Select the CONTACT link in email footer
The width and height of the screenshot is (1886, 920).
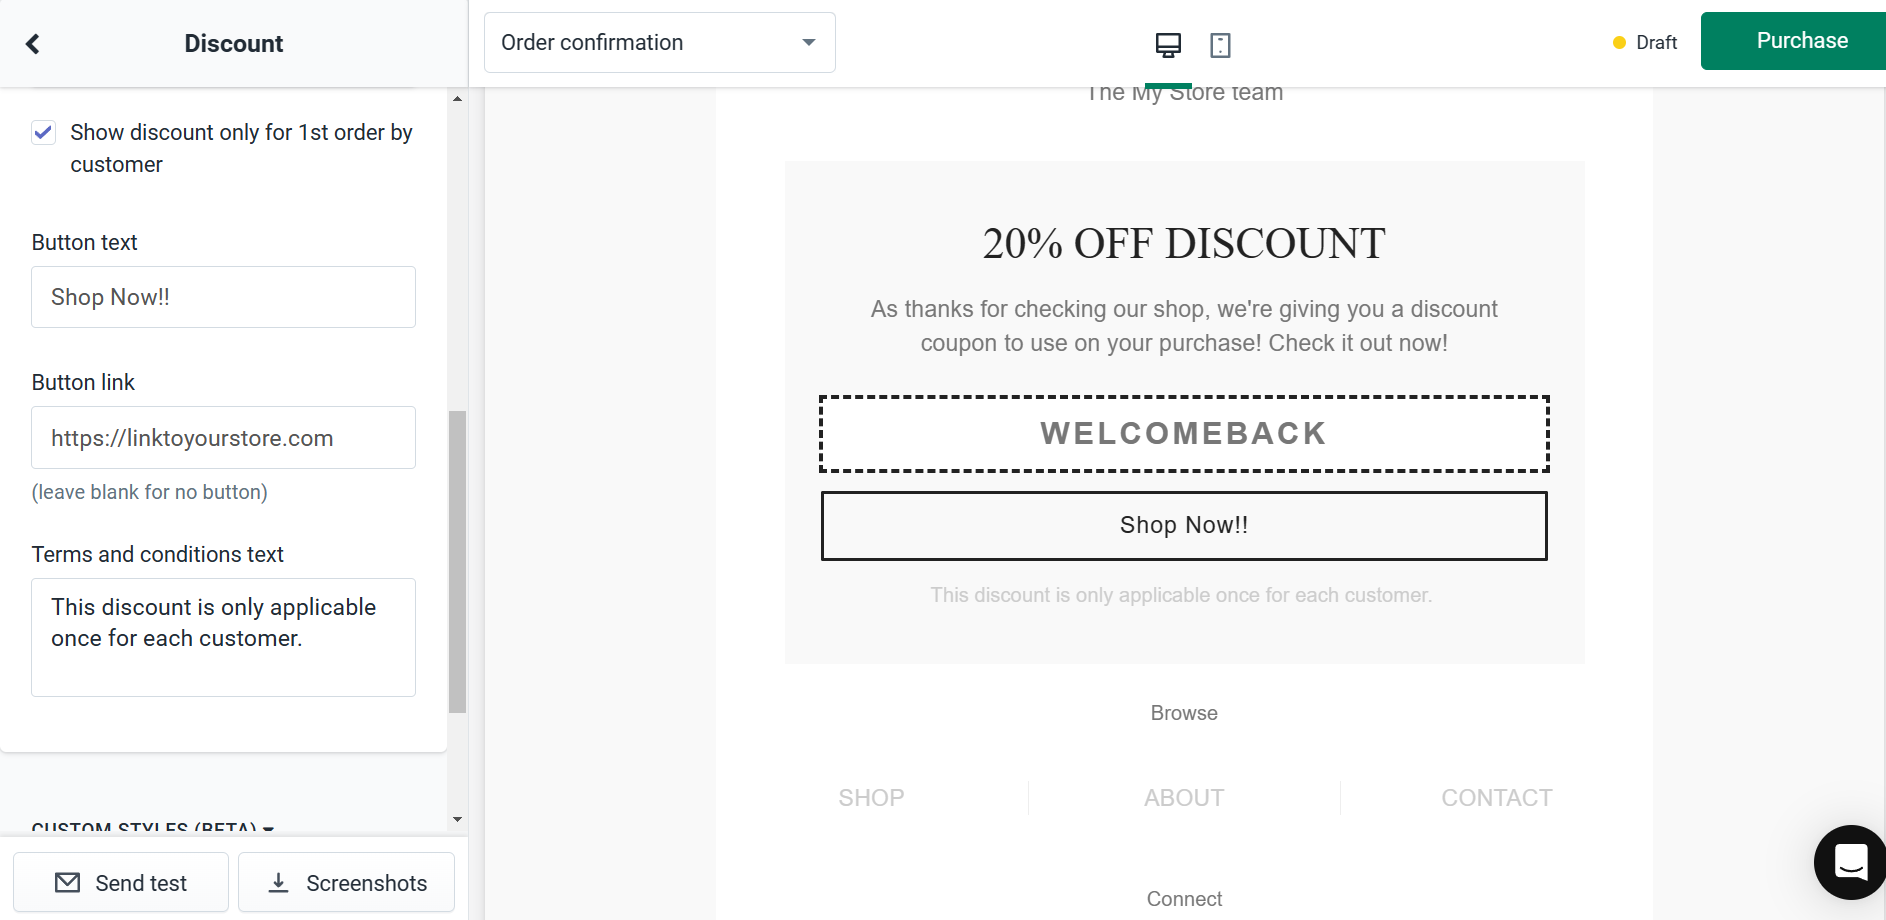1496,798
